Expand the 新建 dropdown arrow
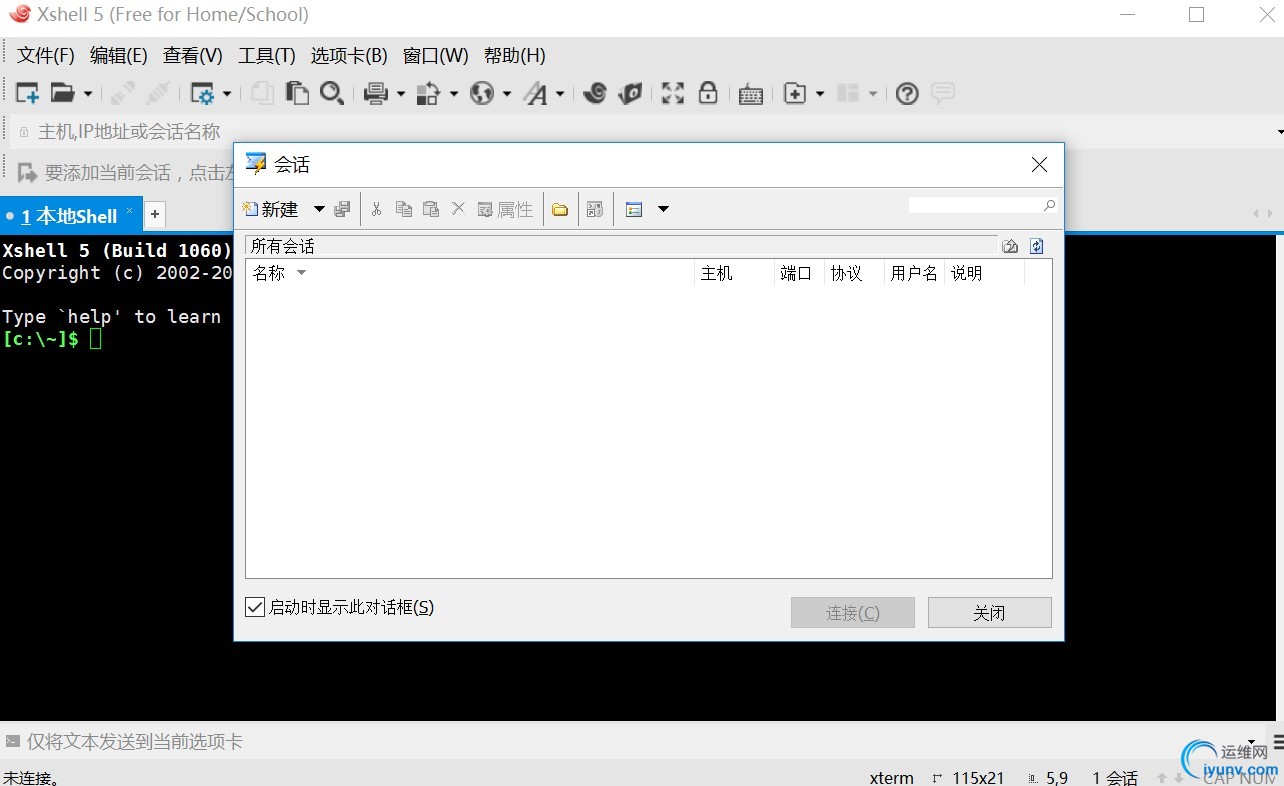This screenshot has height=786, width=1284. click(319, 209)
